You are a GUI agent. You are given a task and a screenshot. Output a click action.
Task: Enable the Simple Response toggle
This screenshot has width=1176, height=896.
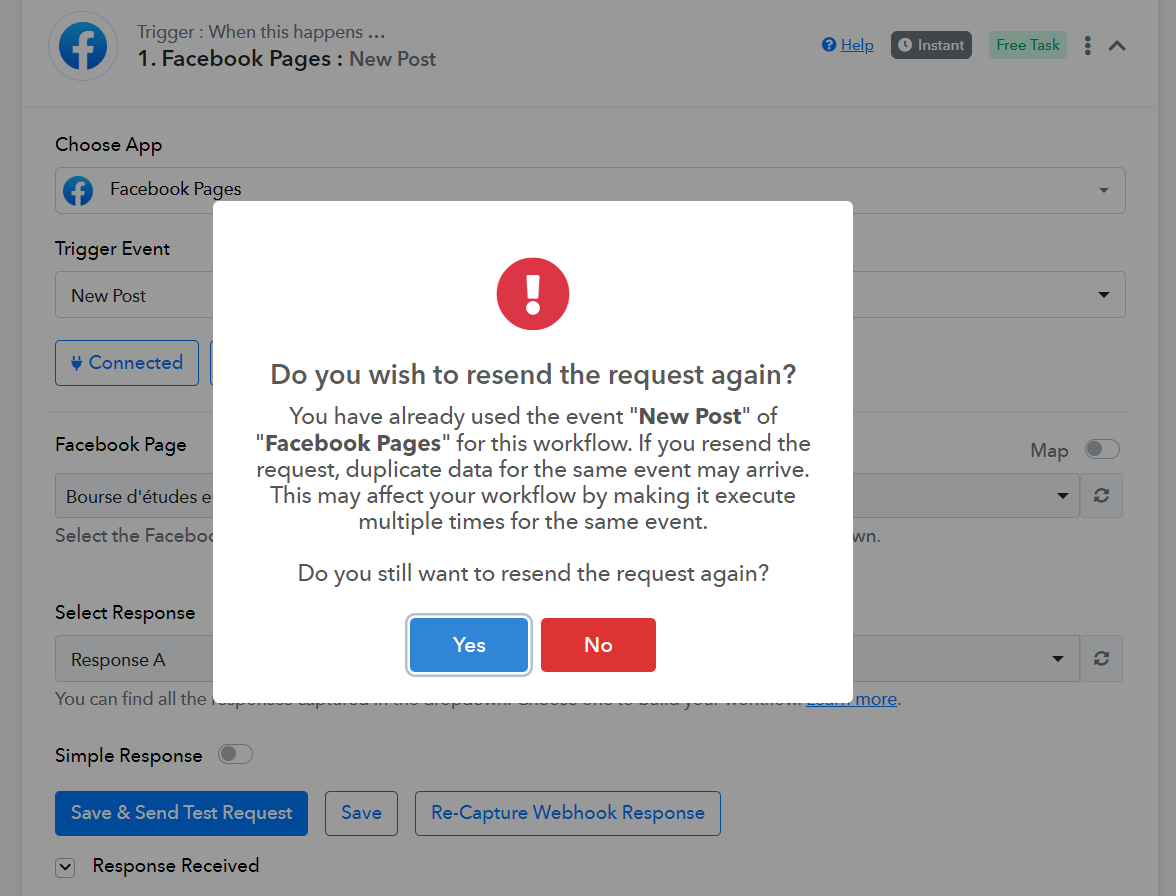(x=236, y=754)
